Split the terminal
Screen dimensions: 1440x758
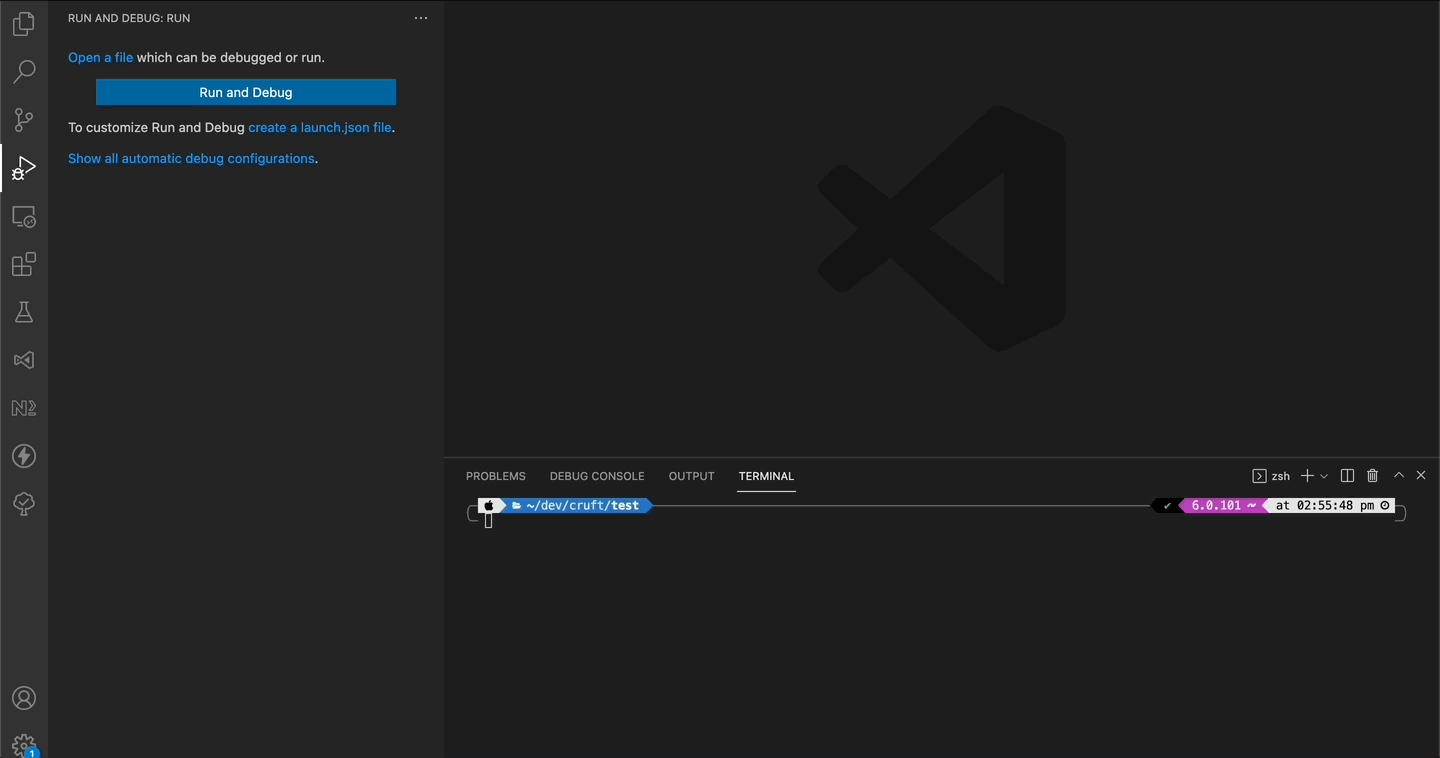coord(1347,476)
